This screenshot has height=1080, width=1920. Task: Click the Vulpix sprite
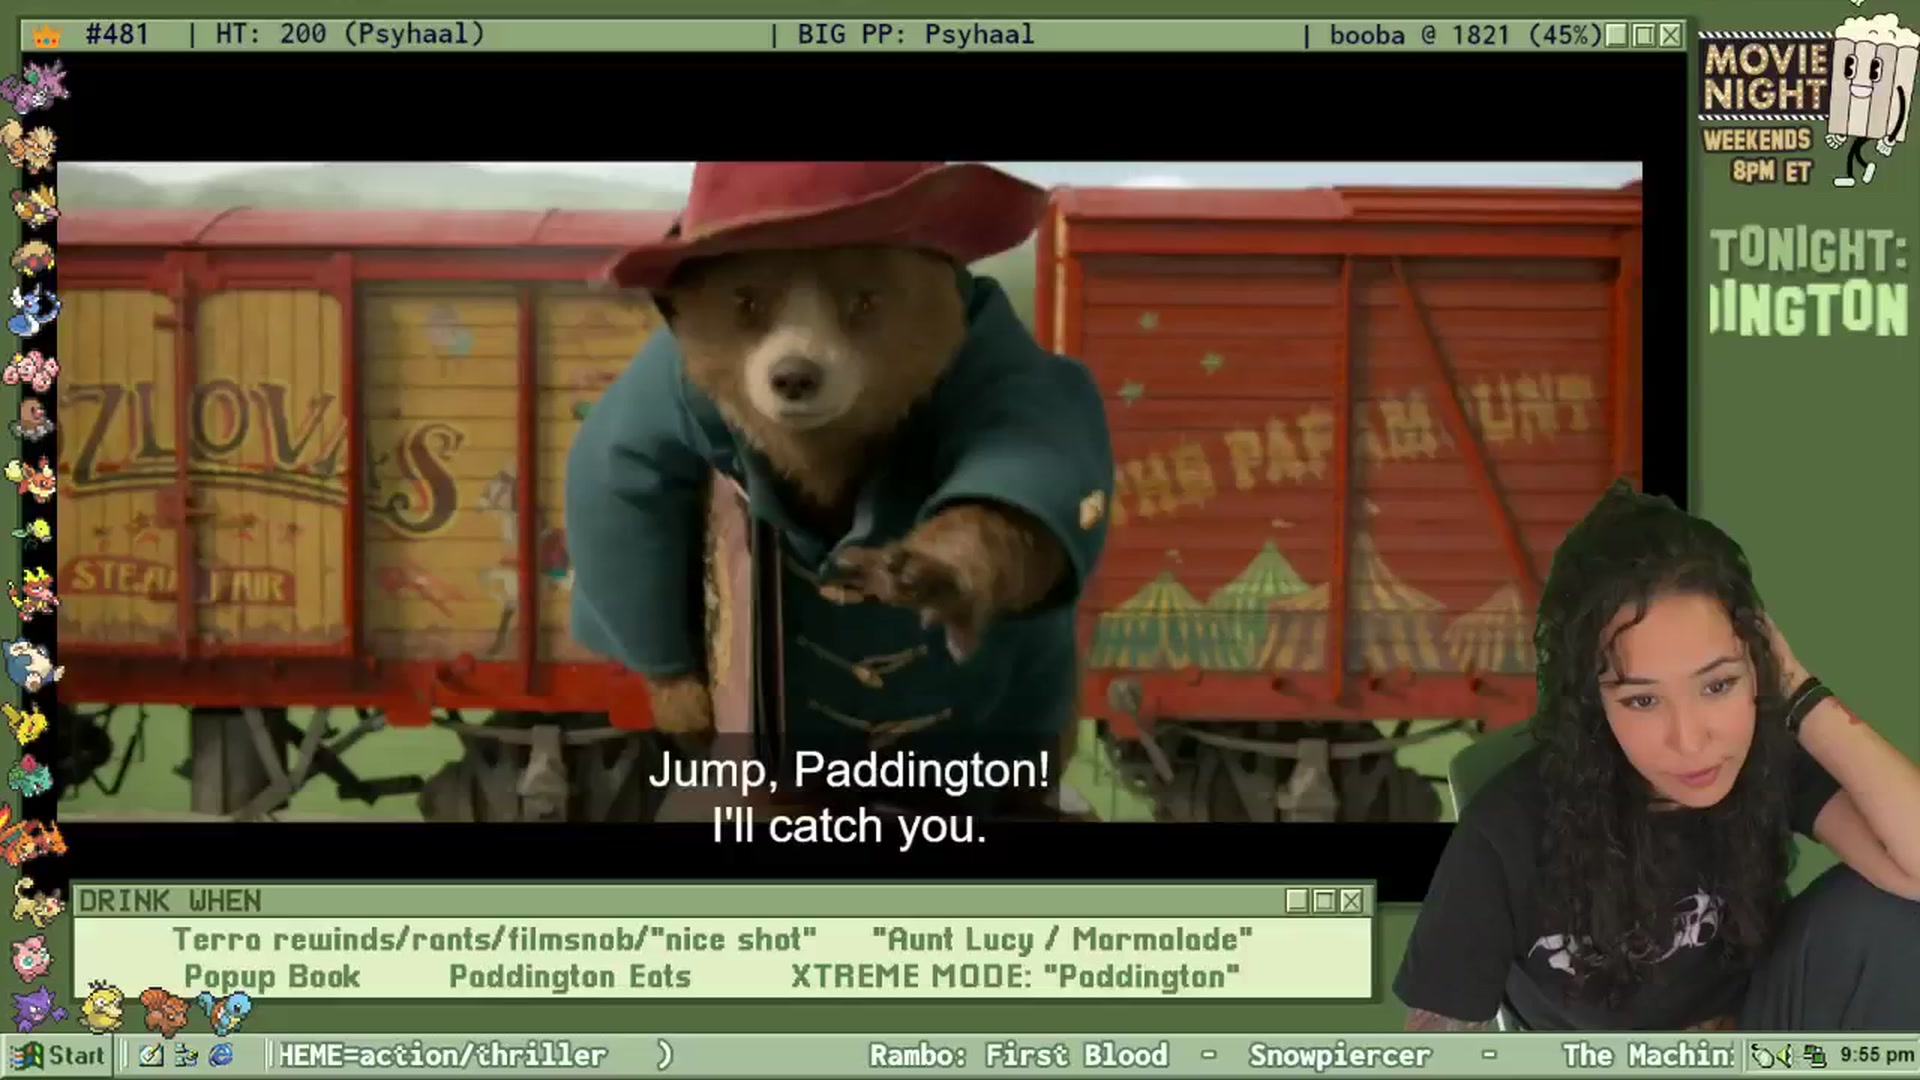pyautogui.click(x=163, y=1010)
